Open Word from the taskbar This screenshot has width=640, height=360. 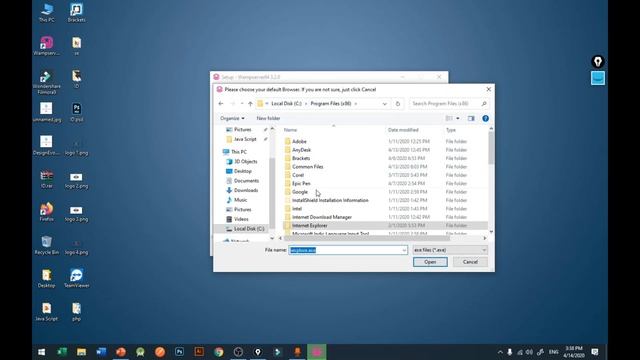101,352
